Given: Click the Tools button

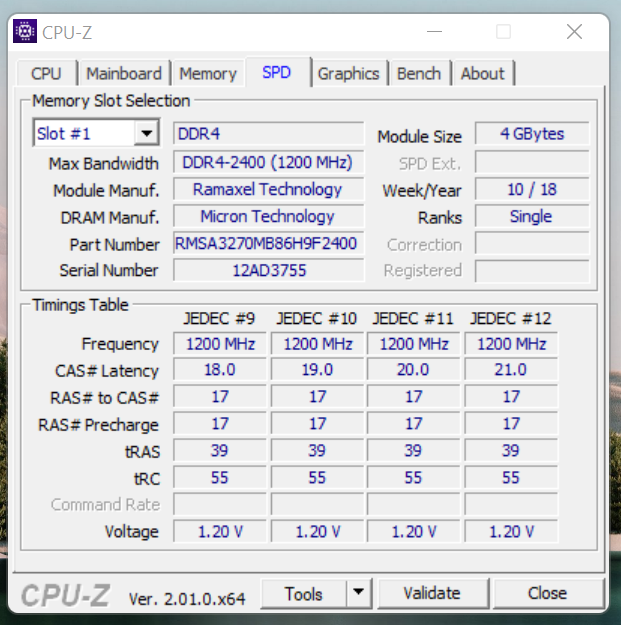Looking at the screenshot, I should (304, 593).
